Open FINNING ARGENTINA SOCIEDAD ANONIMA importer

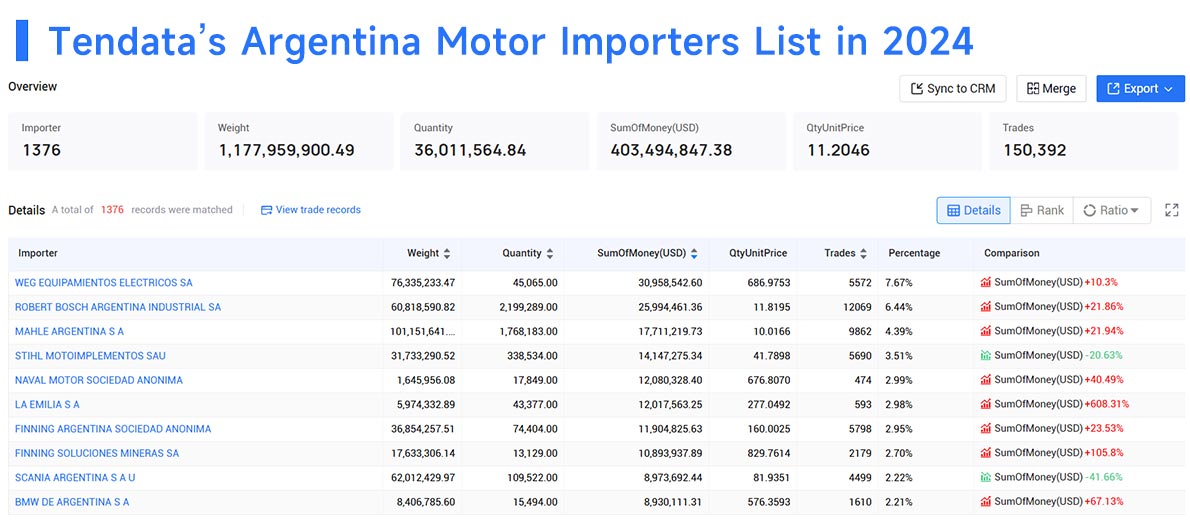coord(113,428)
